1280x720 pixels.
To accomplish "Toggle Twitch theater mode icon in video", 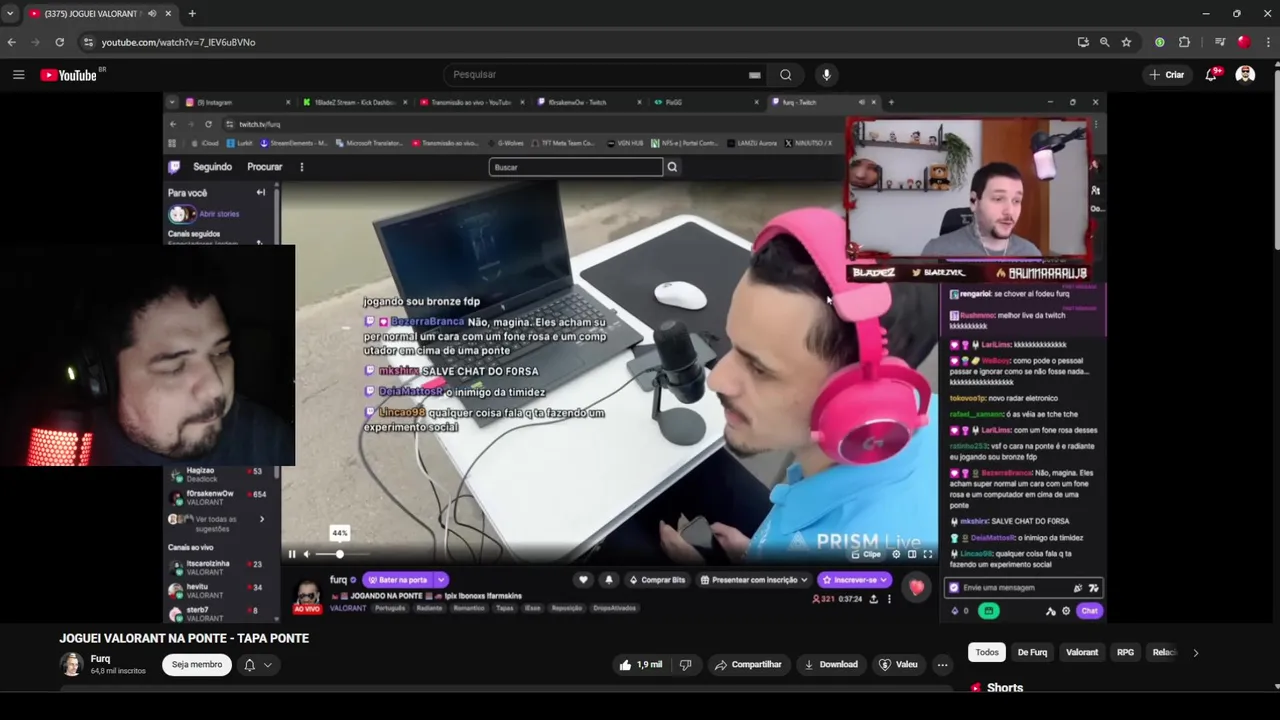I will click(912, 554).
